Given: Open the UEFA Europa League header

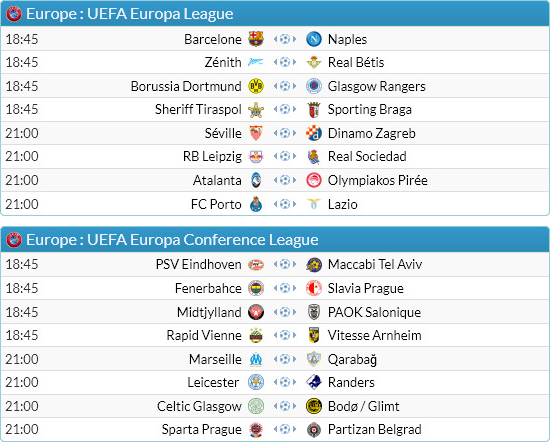Looking at the screenshot, I should coord(275,14).
